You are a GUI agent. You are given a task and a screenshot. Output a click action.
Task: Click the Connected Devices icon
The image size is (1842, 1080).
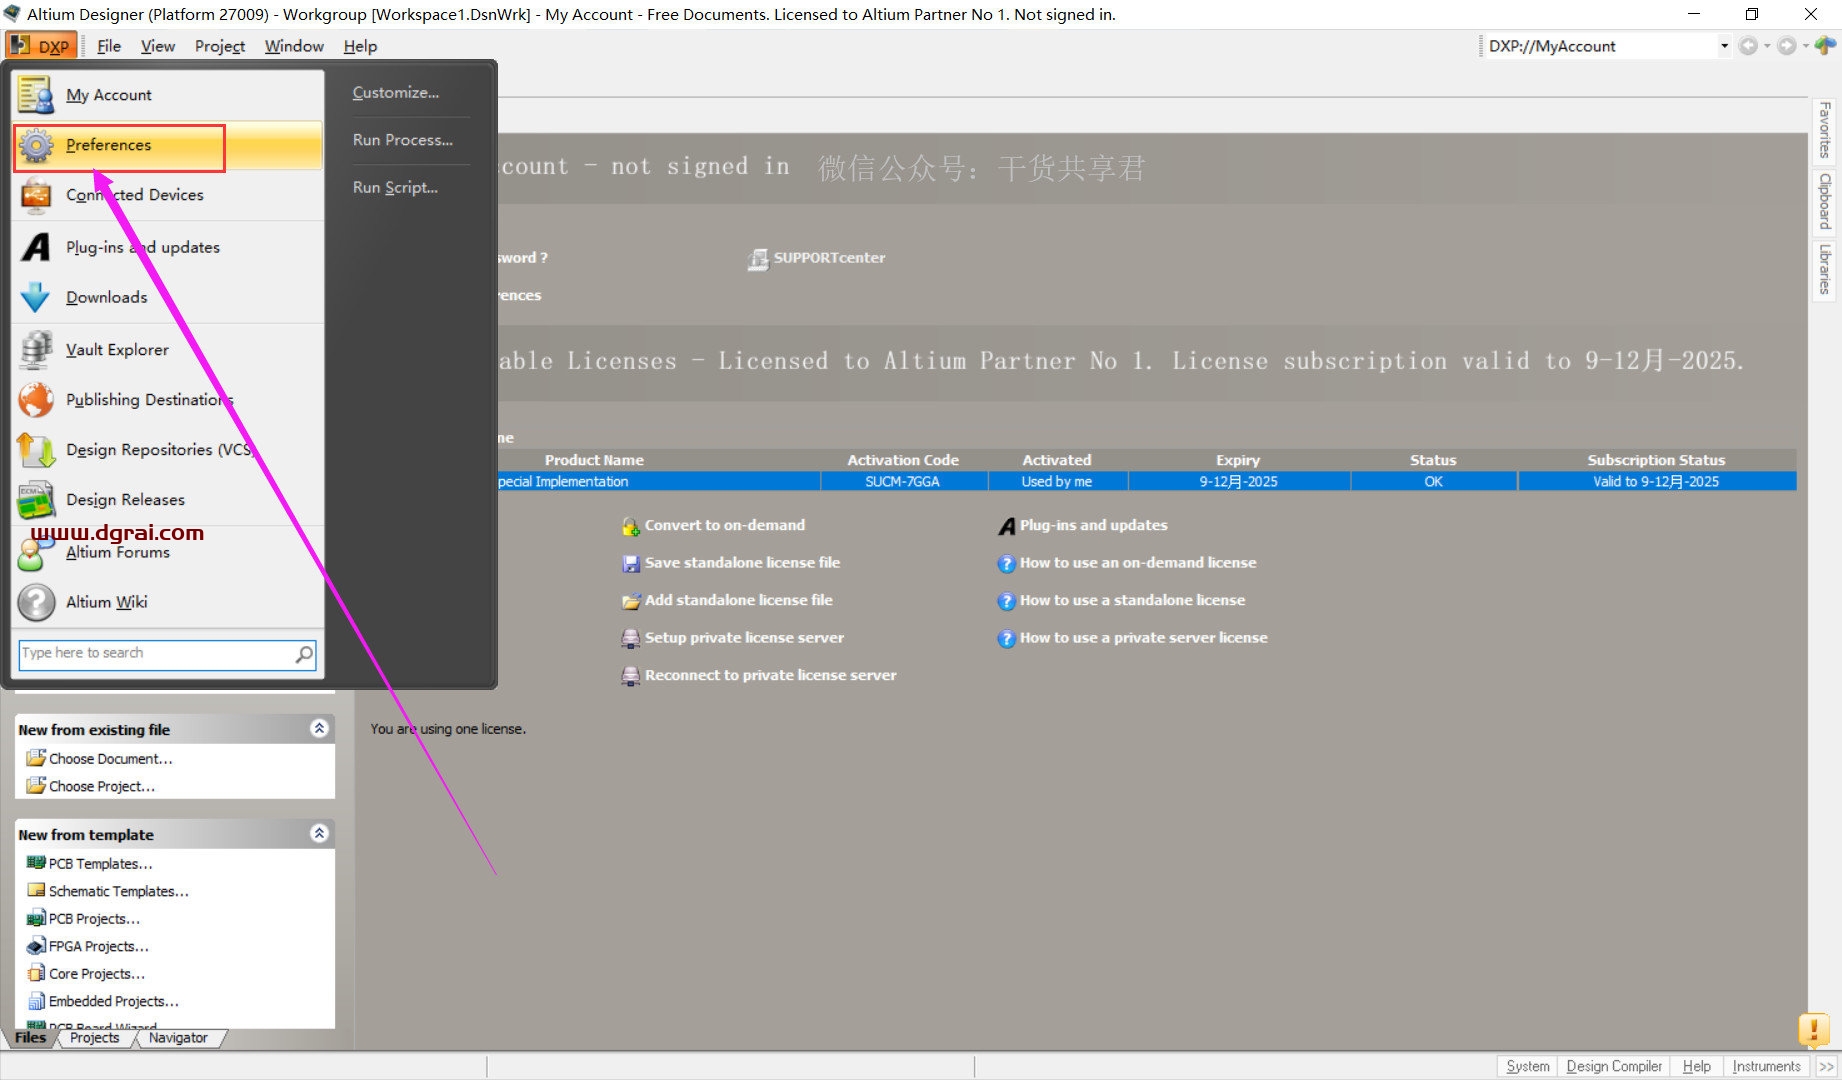(36, 195)
